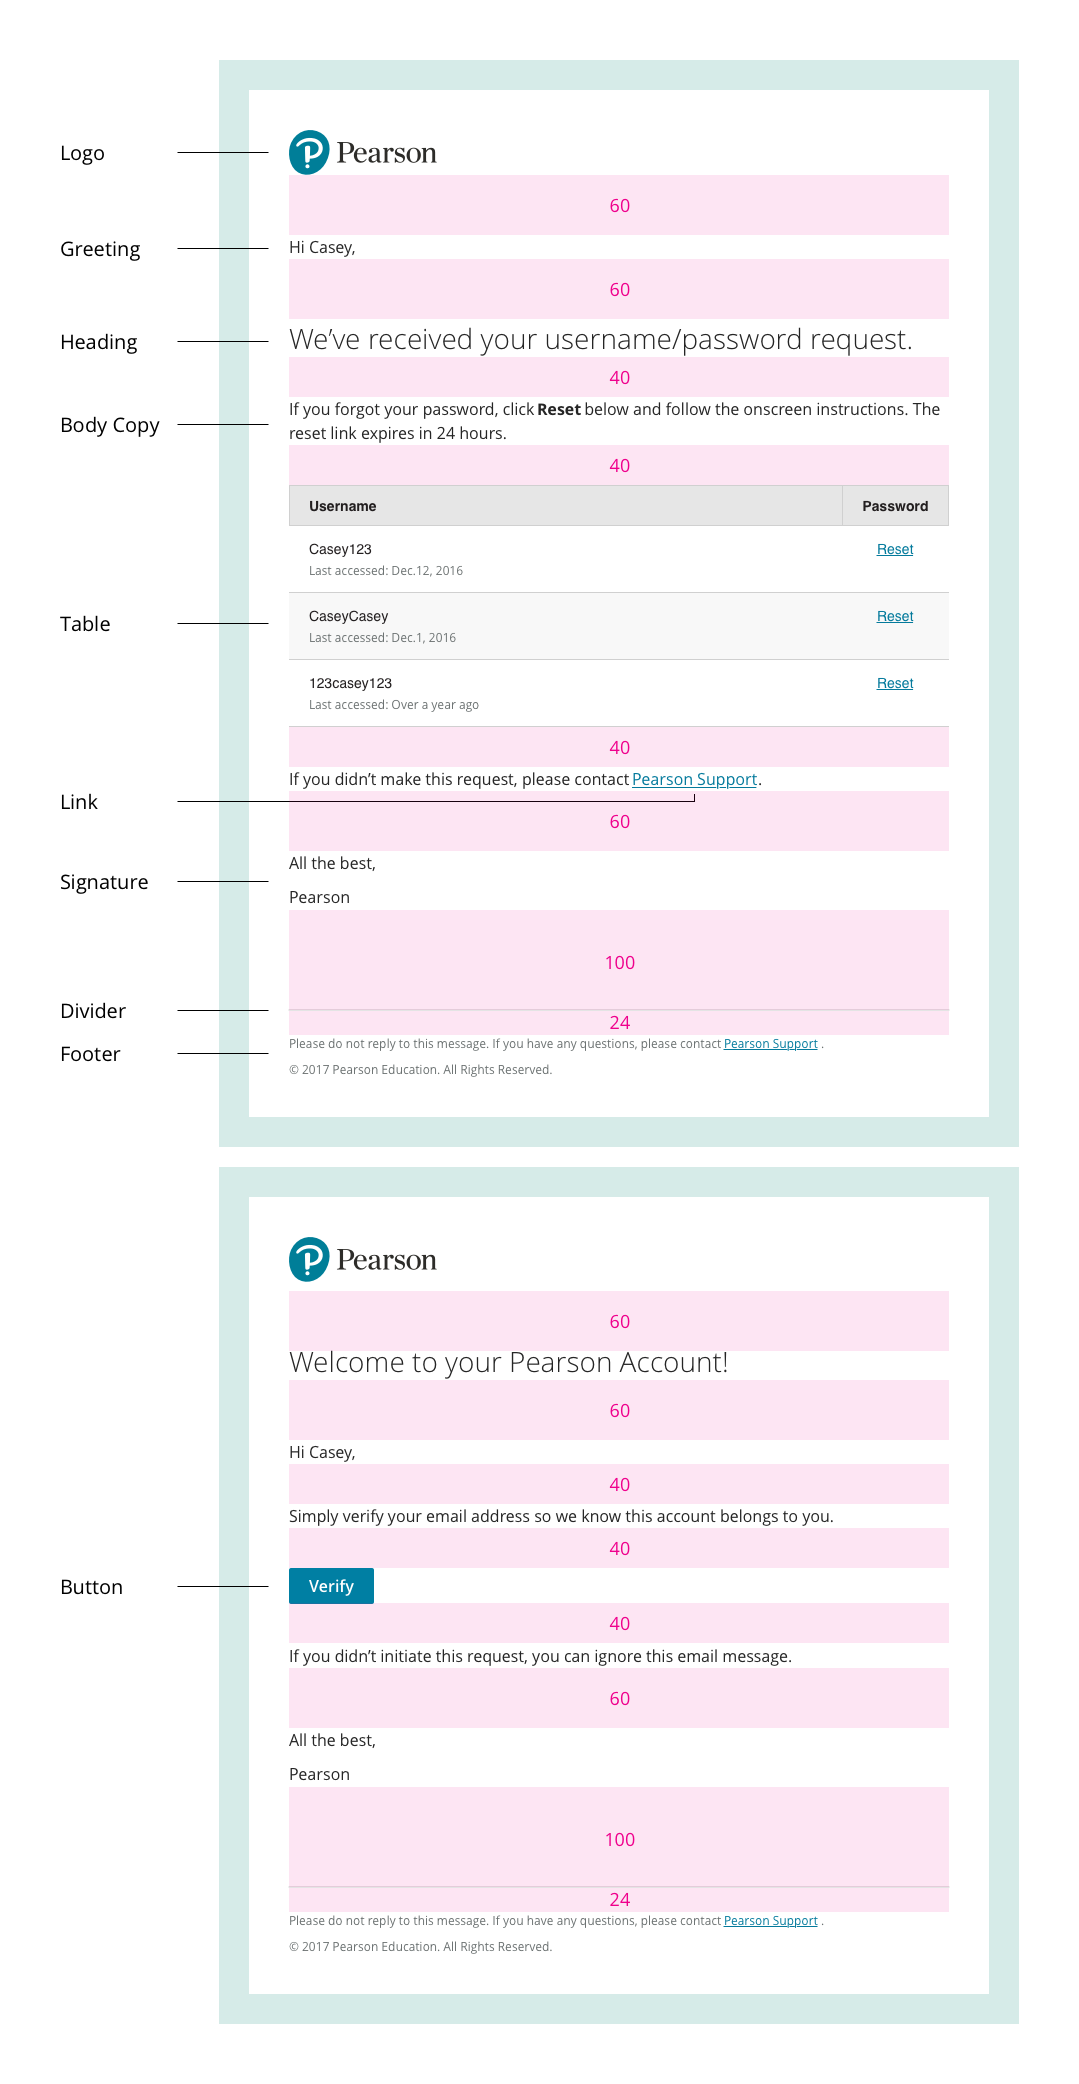Click the Pearson logo in the first email

[363, 153]
